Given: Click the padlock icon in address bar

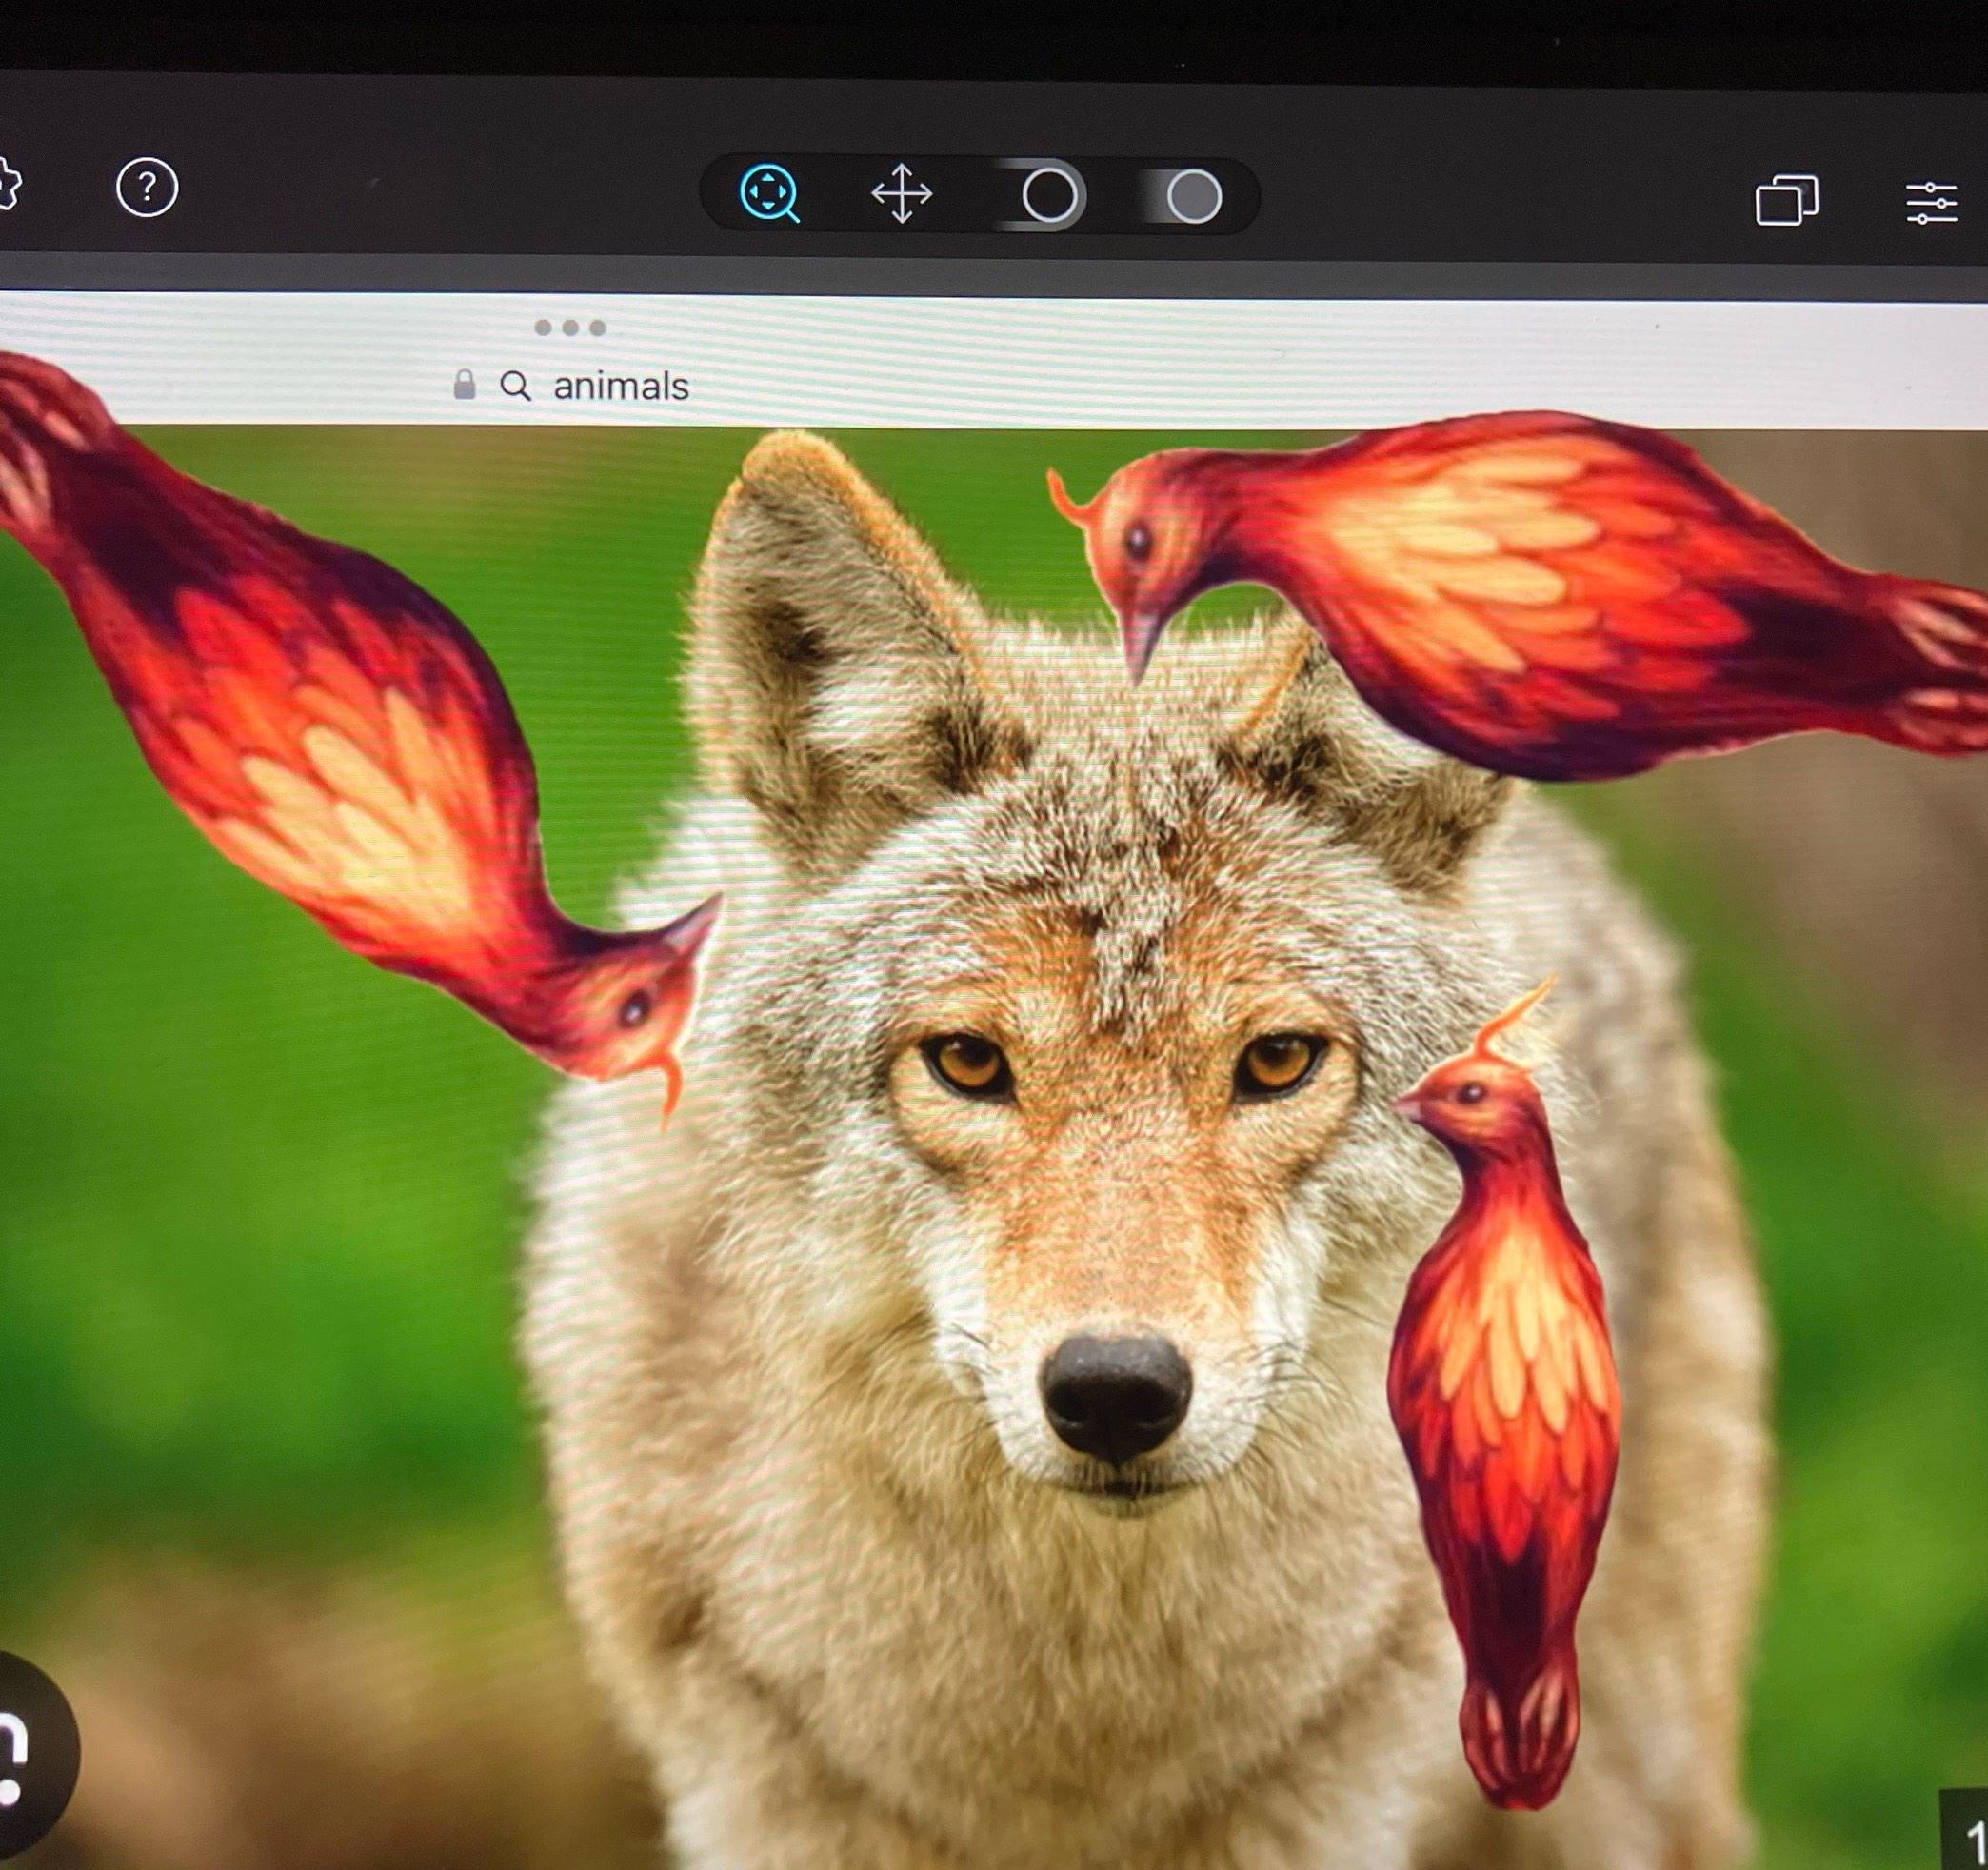Looking at the screenshot, I should tap(464, 385).
